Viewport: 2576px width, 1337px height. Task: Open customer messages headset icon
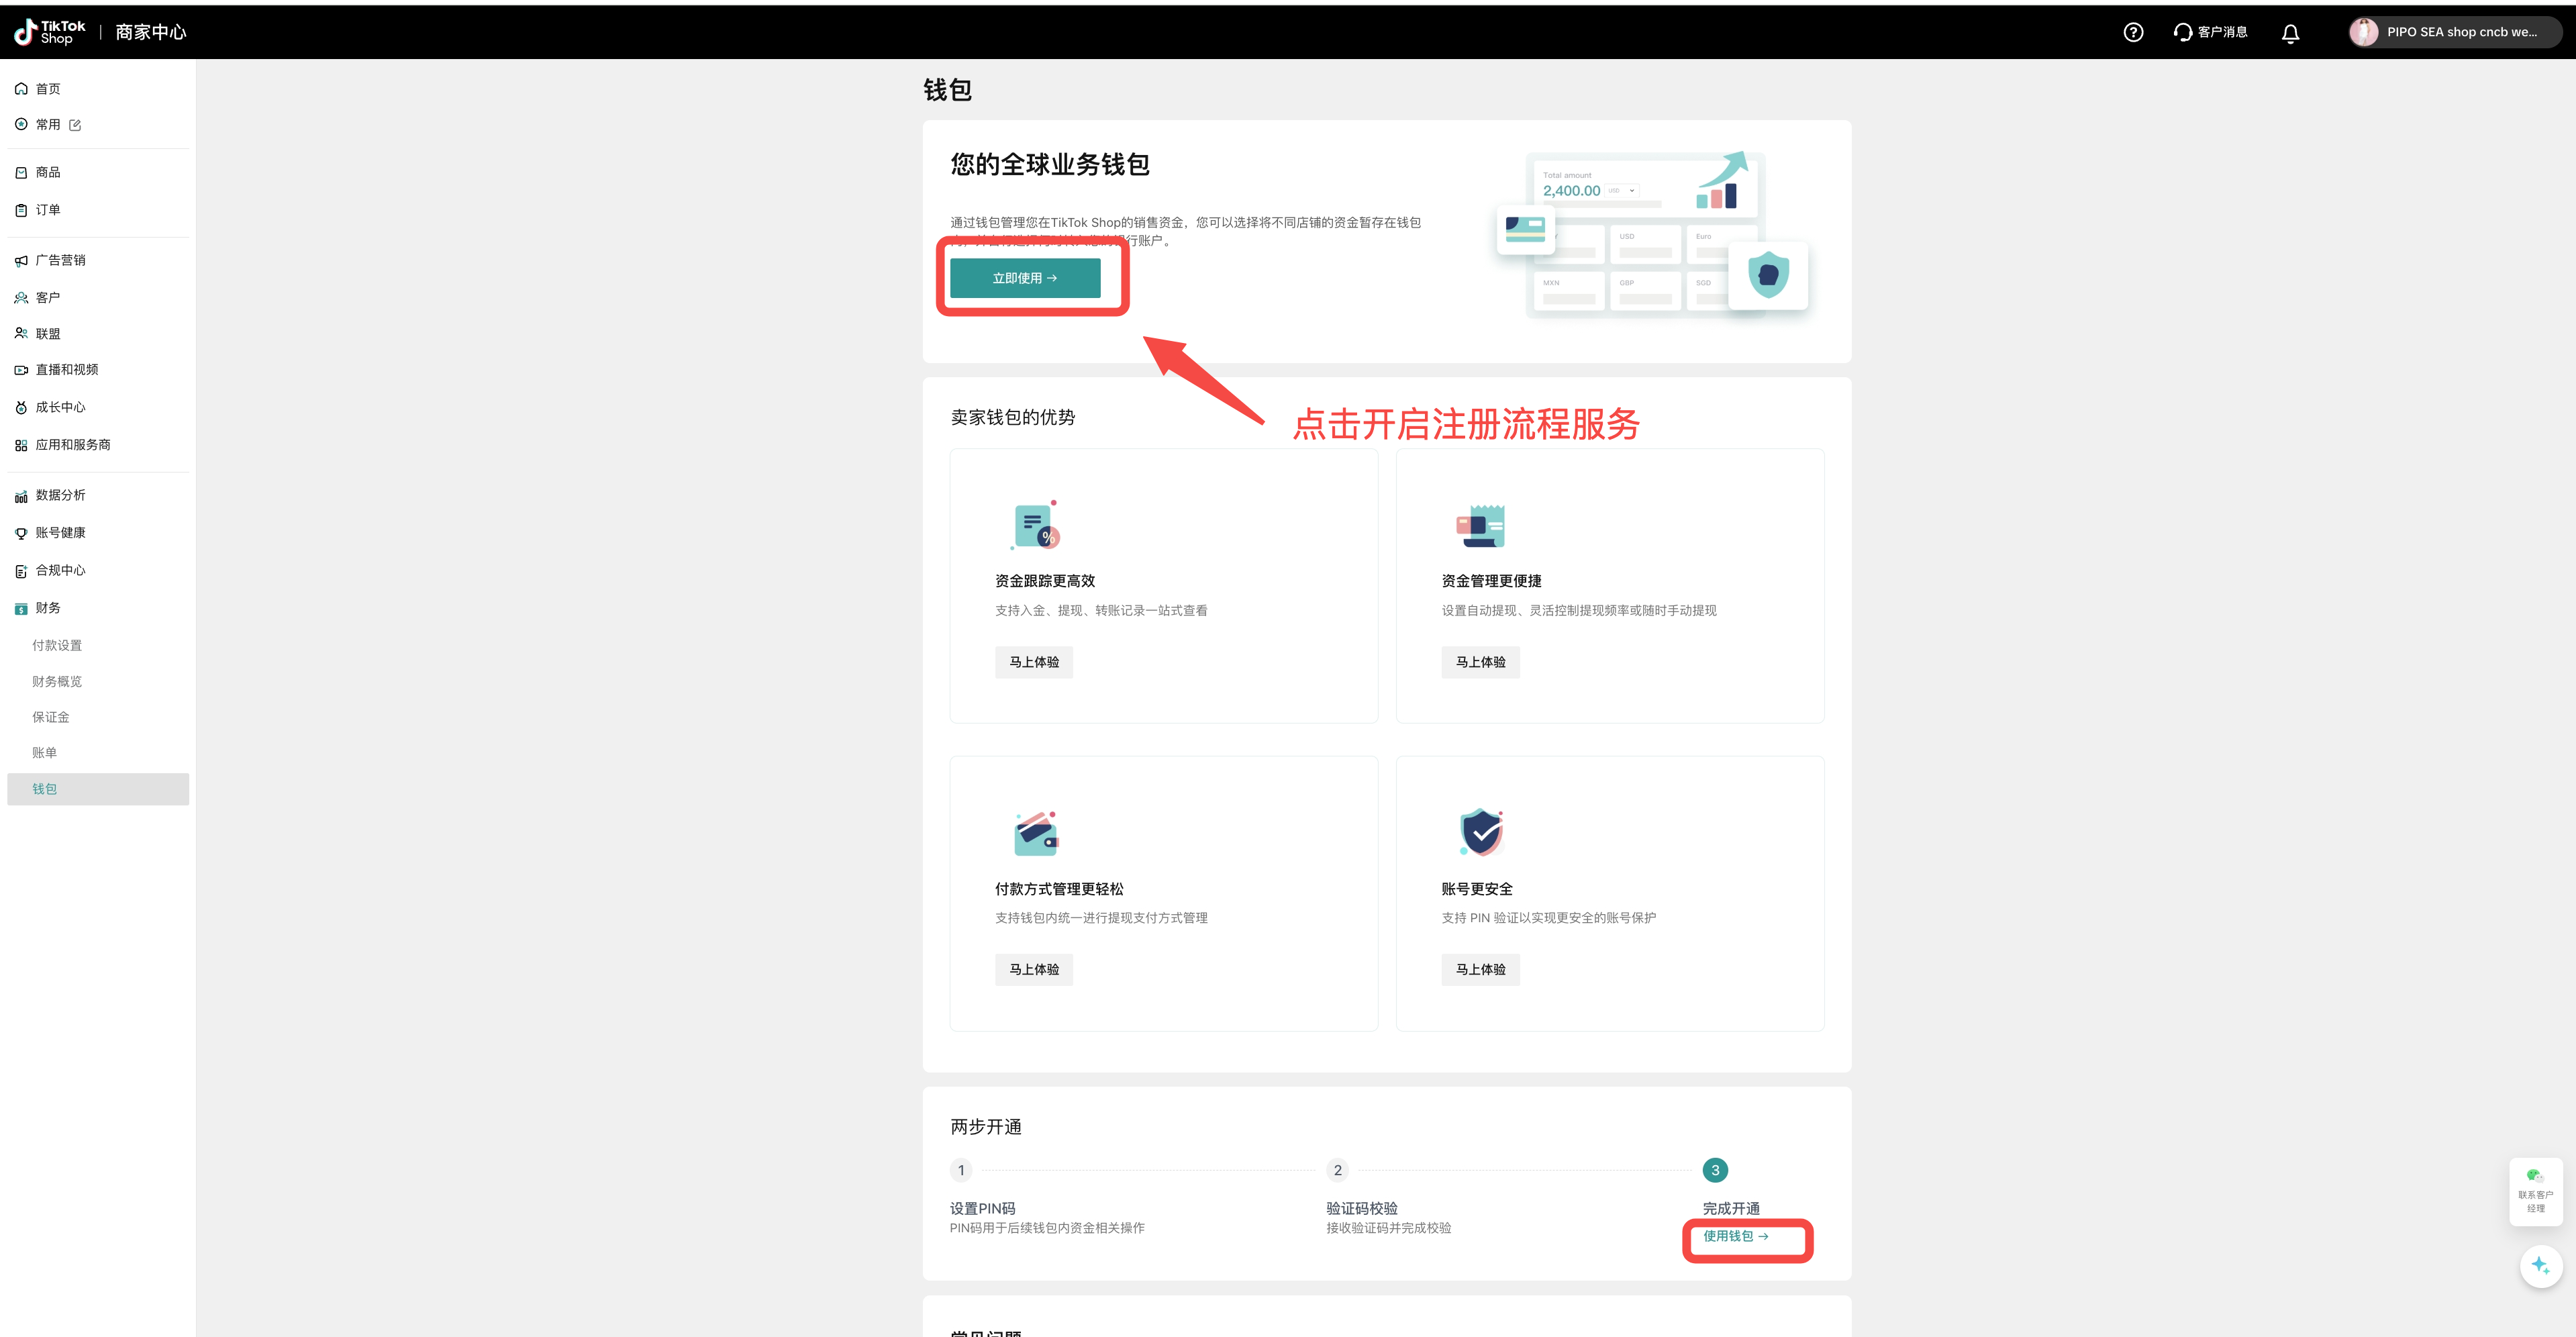click(2182, 32)
